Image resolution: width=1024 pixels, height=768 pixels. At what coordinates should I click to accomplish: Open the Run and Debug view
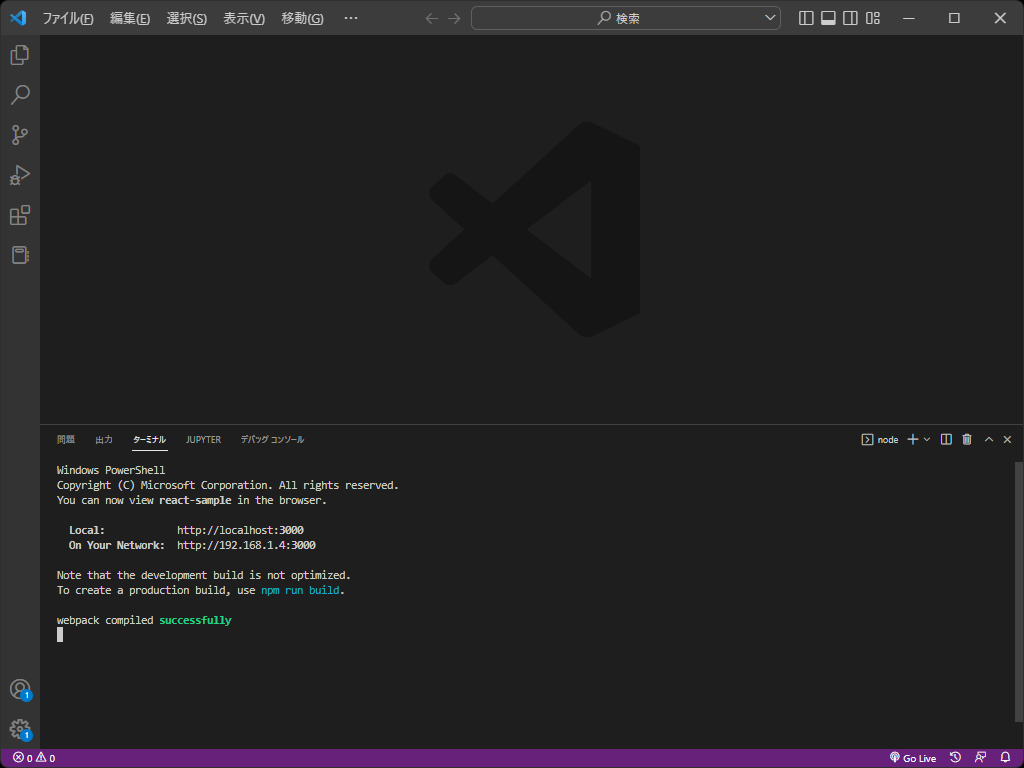pyautogui.click(x=20, y=175)
